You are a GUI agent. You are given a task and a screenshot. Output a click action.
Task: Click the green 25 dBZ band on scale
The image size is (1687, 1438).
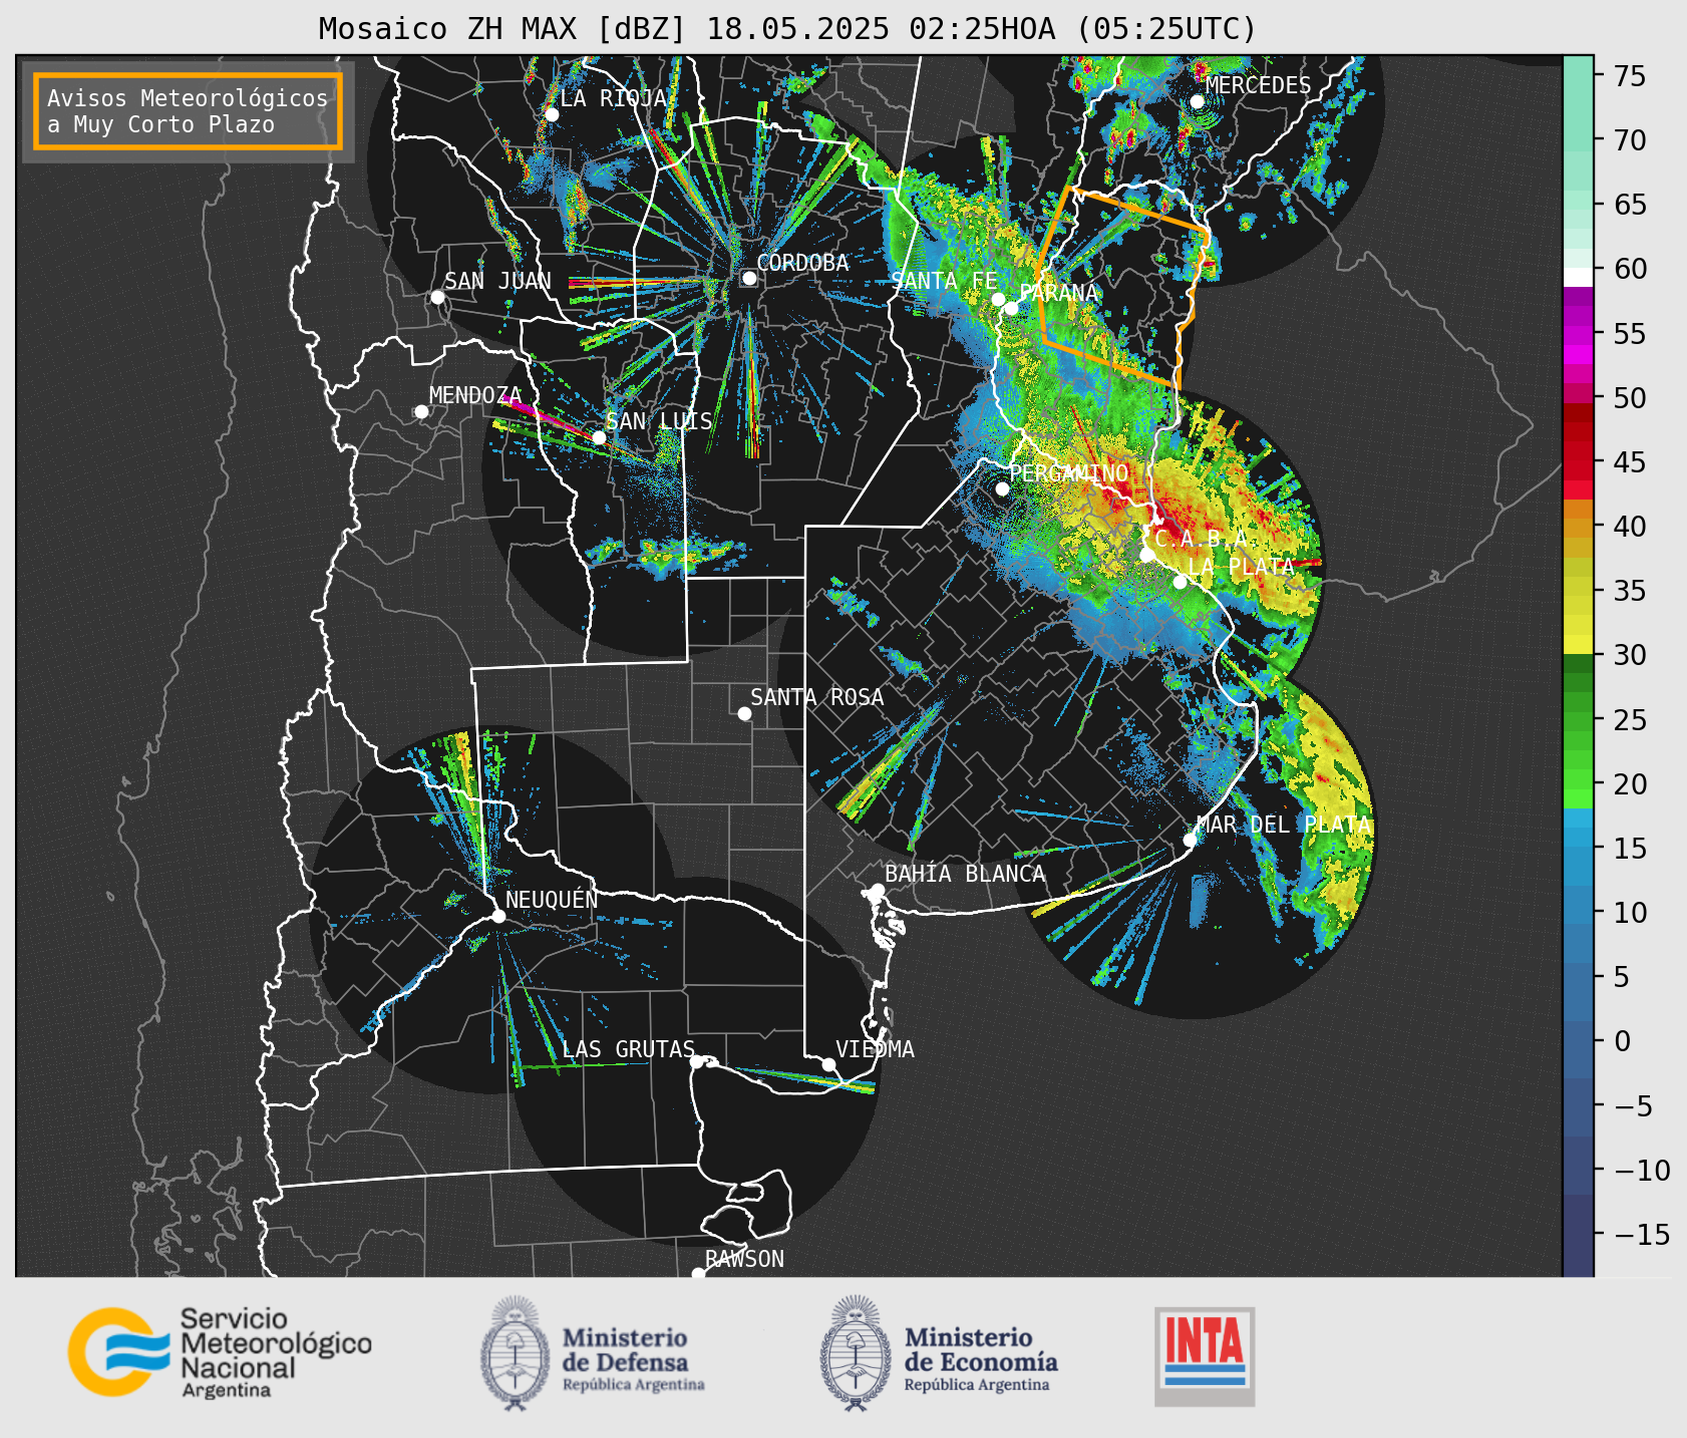click(1578, 719)
